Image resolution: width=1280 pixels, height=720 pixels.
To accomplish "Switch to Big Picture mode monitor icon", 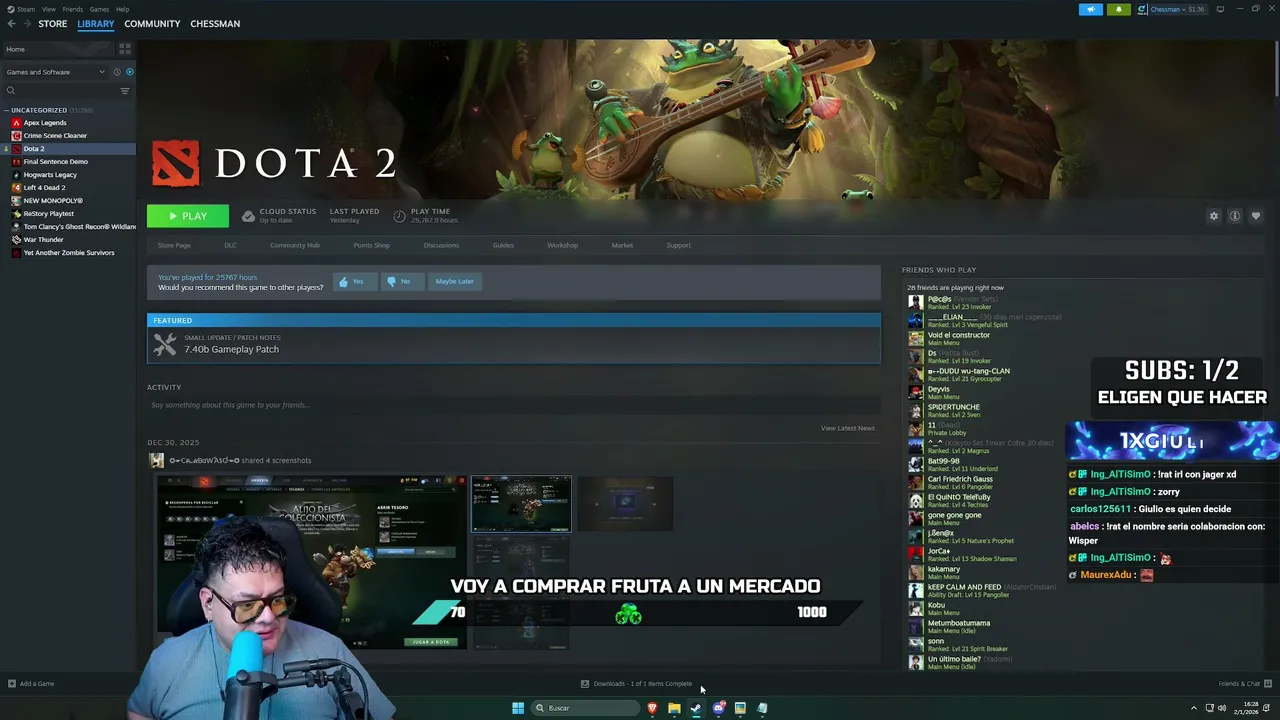I will pos(1220,9).
